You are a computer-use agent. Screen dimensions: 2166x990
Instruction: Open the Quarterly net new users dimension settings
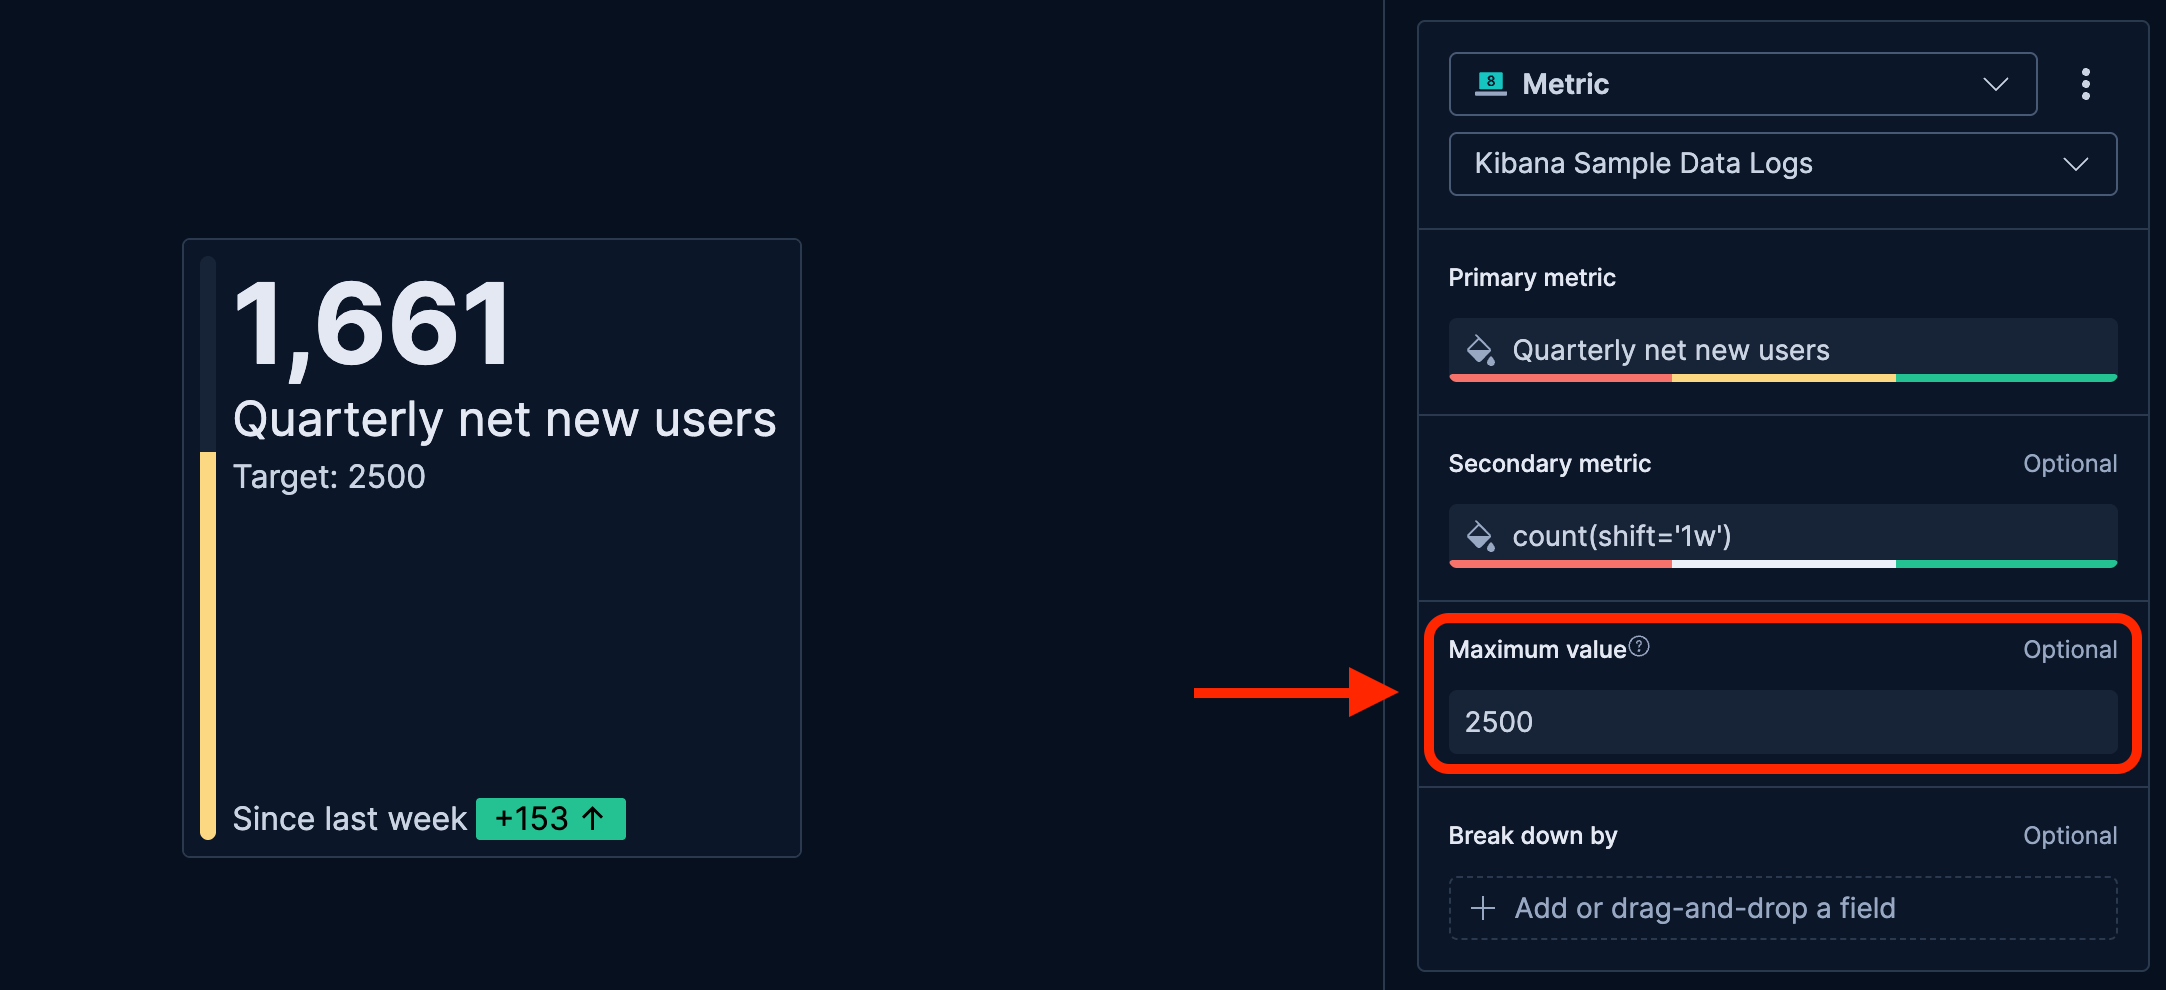point(1780,349)
